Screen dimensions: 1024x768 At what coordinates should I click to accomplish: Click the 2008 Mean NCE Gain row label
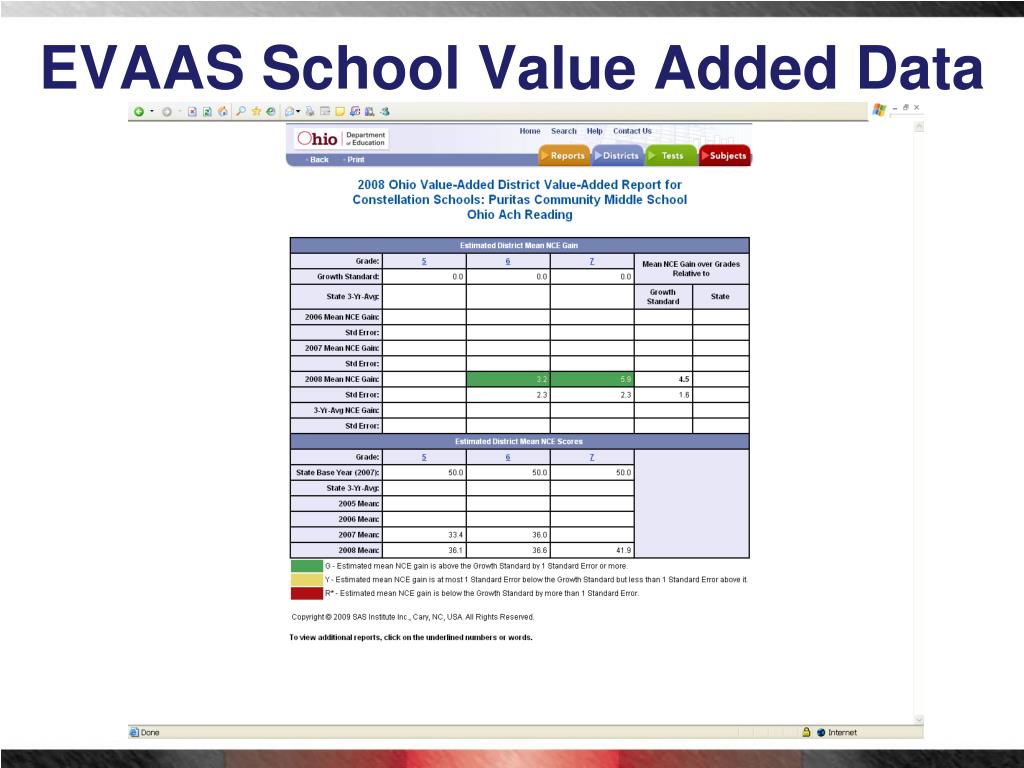[342, 379]
